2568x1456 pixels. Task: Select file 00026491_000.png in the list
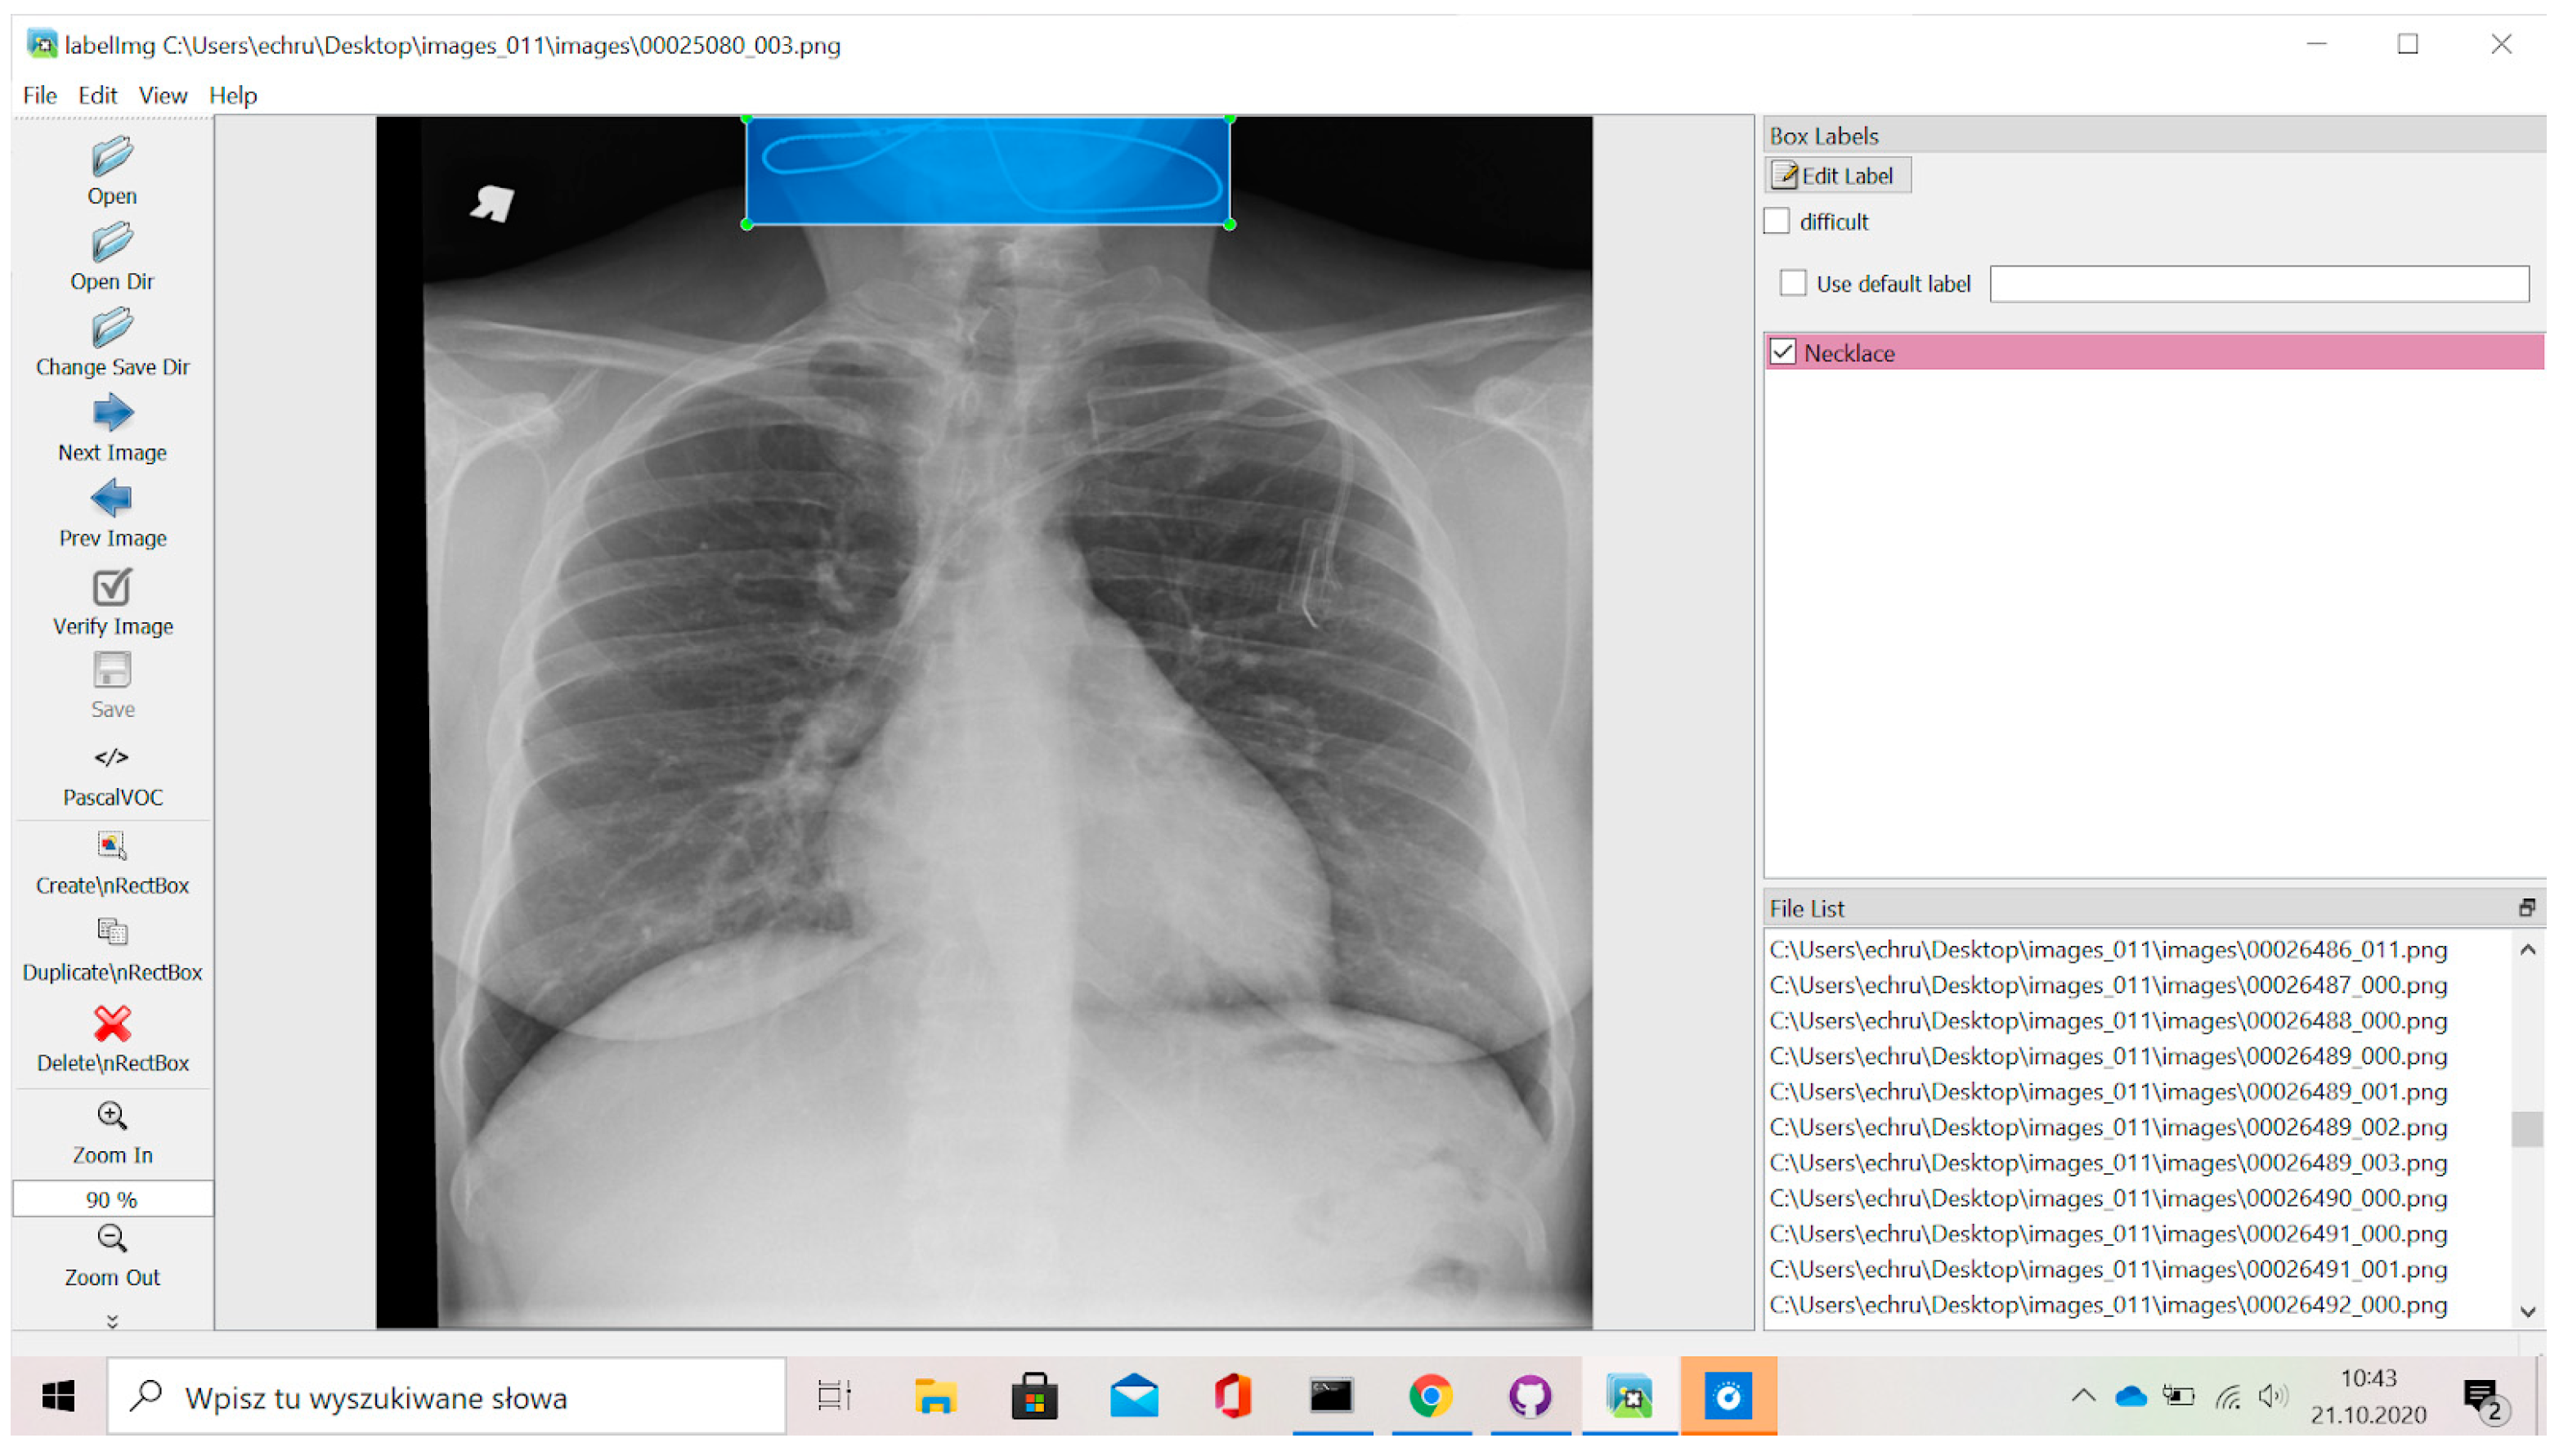pos(2108,1233)
